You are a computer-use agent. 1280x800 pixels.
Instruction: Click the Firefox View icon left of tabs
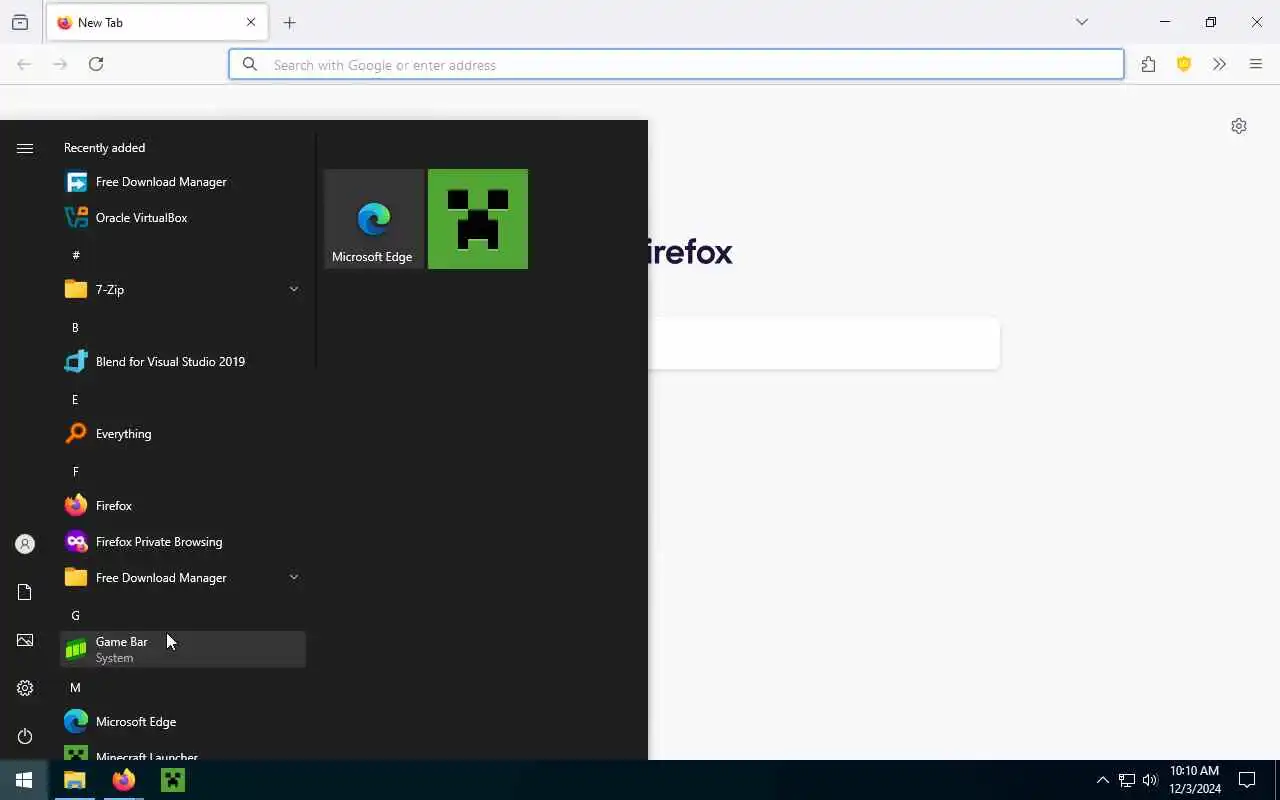click(x=20, y=22)
